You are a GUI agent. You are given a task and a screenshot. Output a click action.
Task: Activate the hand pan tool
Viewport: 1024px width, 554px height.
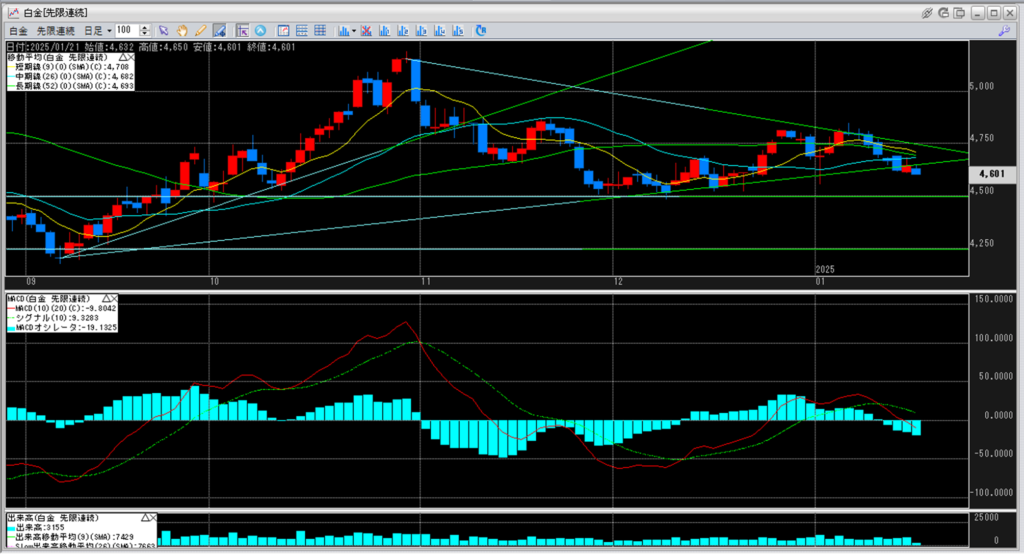tap(183, 31)
